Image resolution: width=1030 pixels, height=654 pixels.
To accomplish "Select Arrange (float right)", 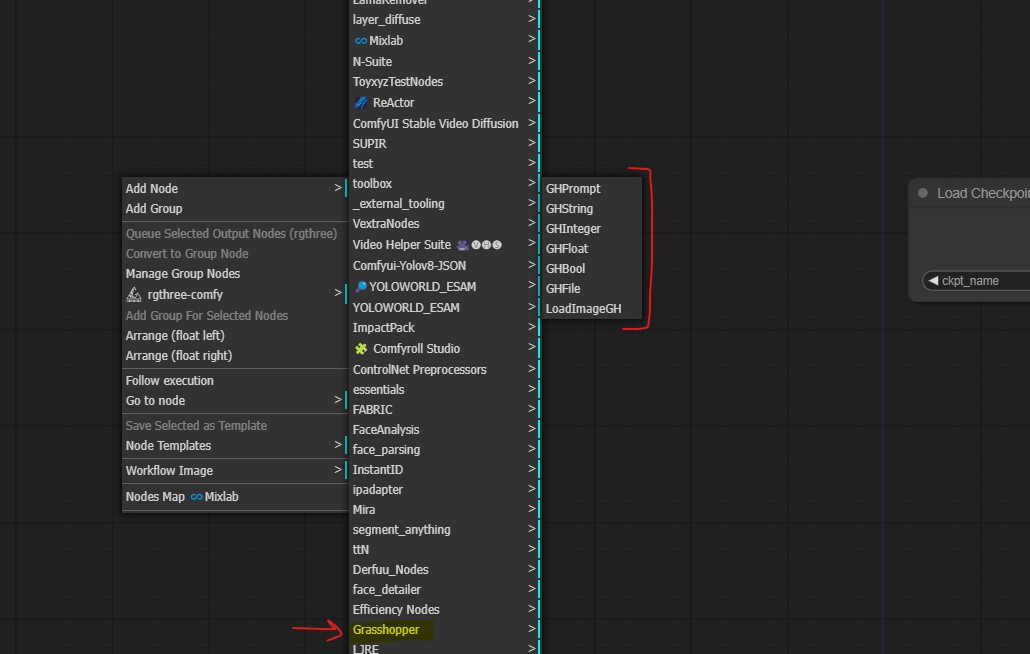I will pyautogui.click(x=235, y=356).
